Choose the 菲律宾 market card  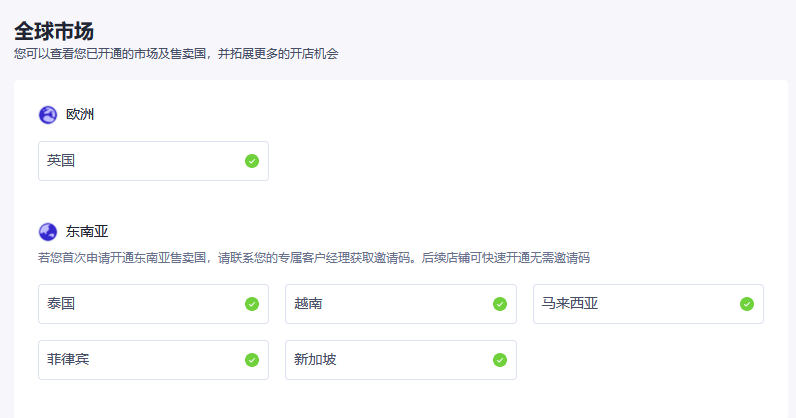click(x=153, y=360)
